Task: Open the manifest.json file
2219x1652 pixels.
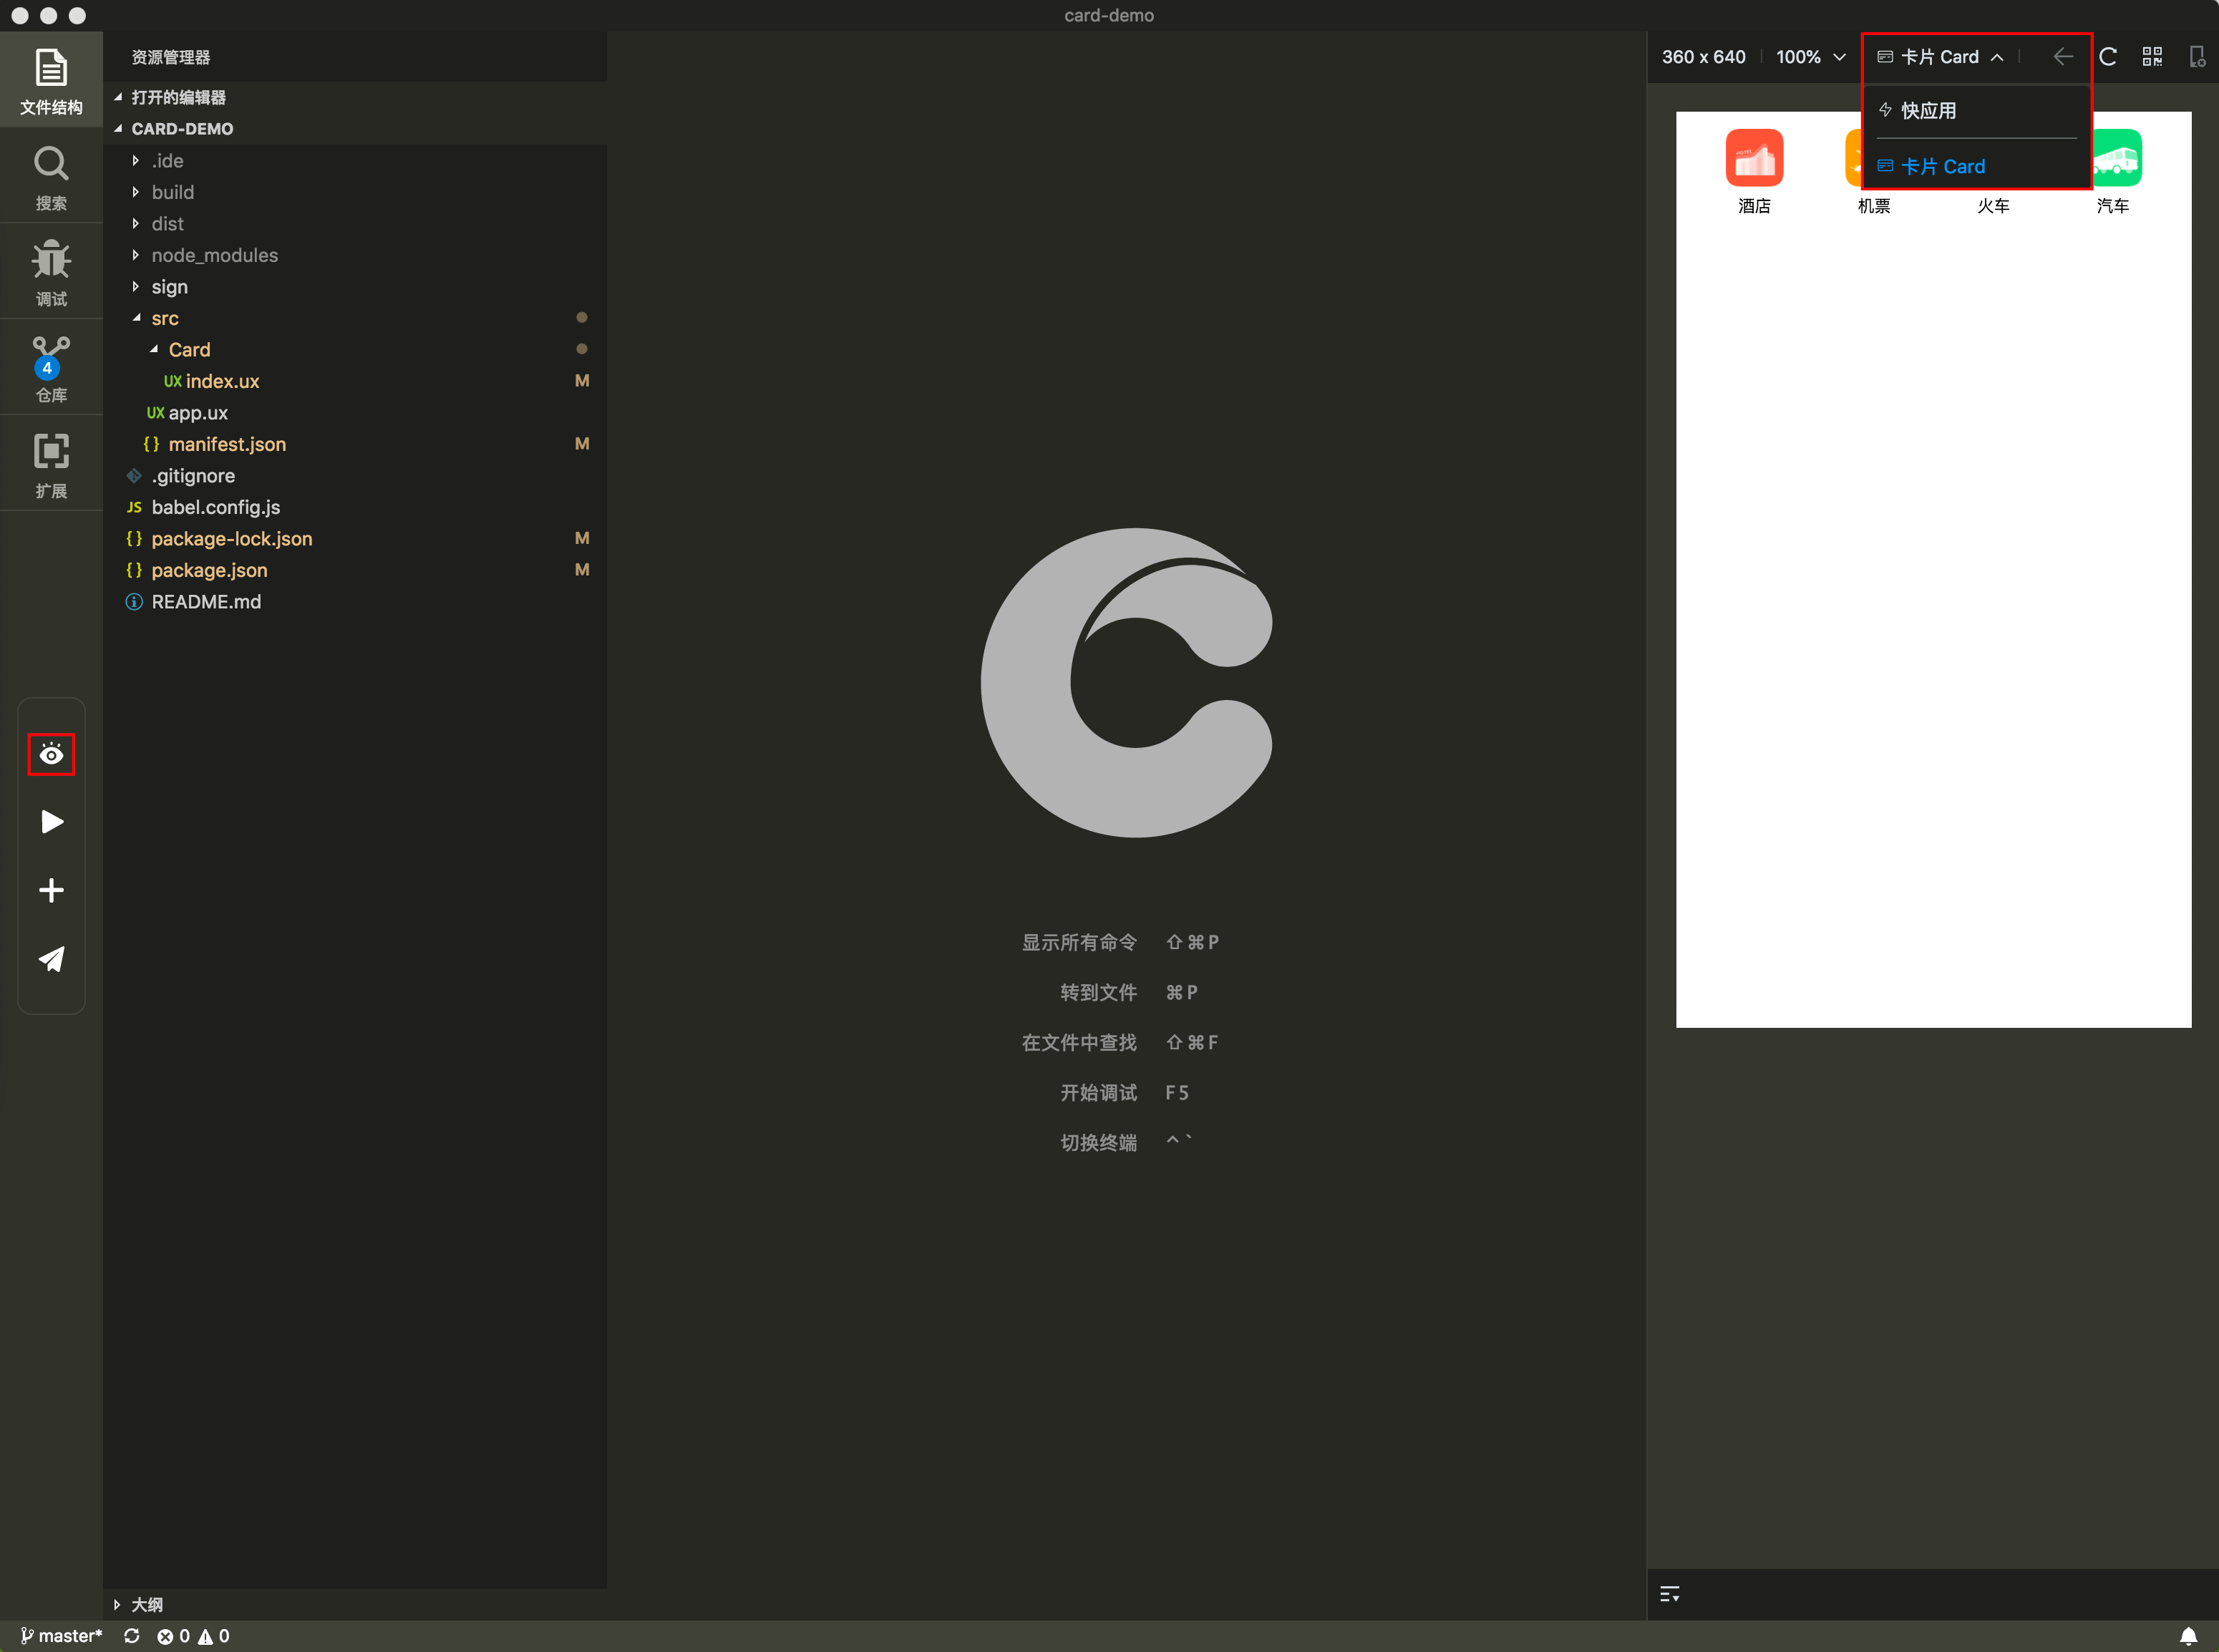Action: click(226, 444)
